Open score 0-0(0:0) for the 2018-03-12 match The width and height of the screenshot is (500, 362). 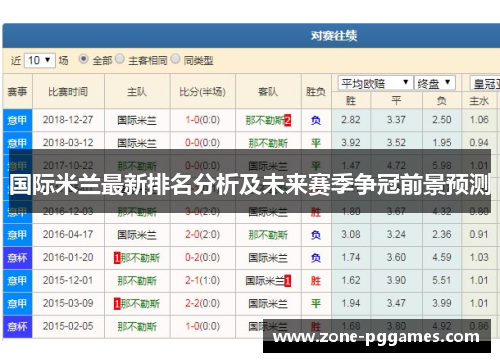(203, 143)
